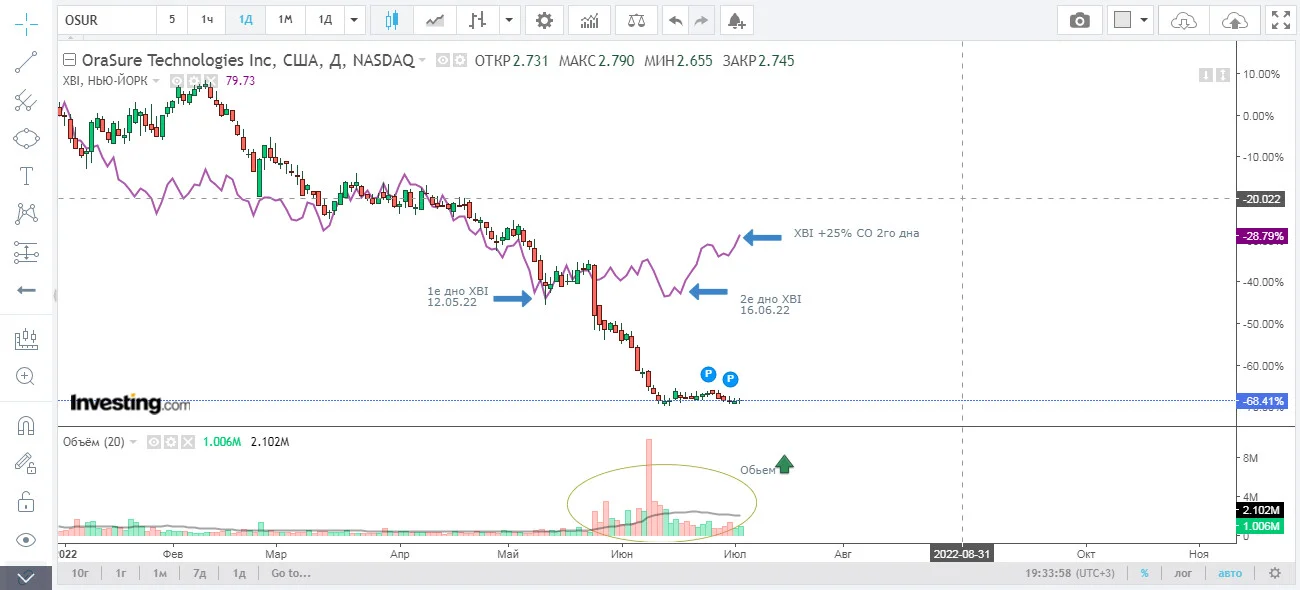Open the layout dropdown arrow
The image size is (1300, 590).
click(x=1145, y=19)
